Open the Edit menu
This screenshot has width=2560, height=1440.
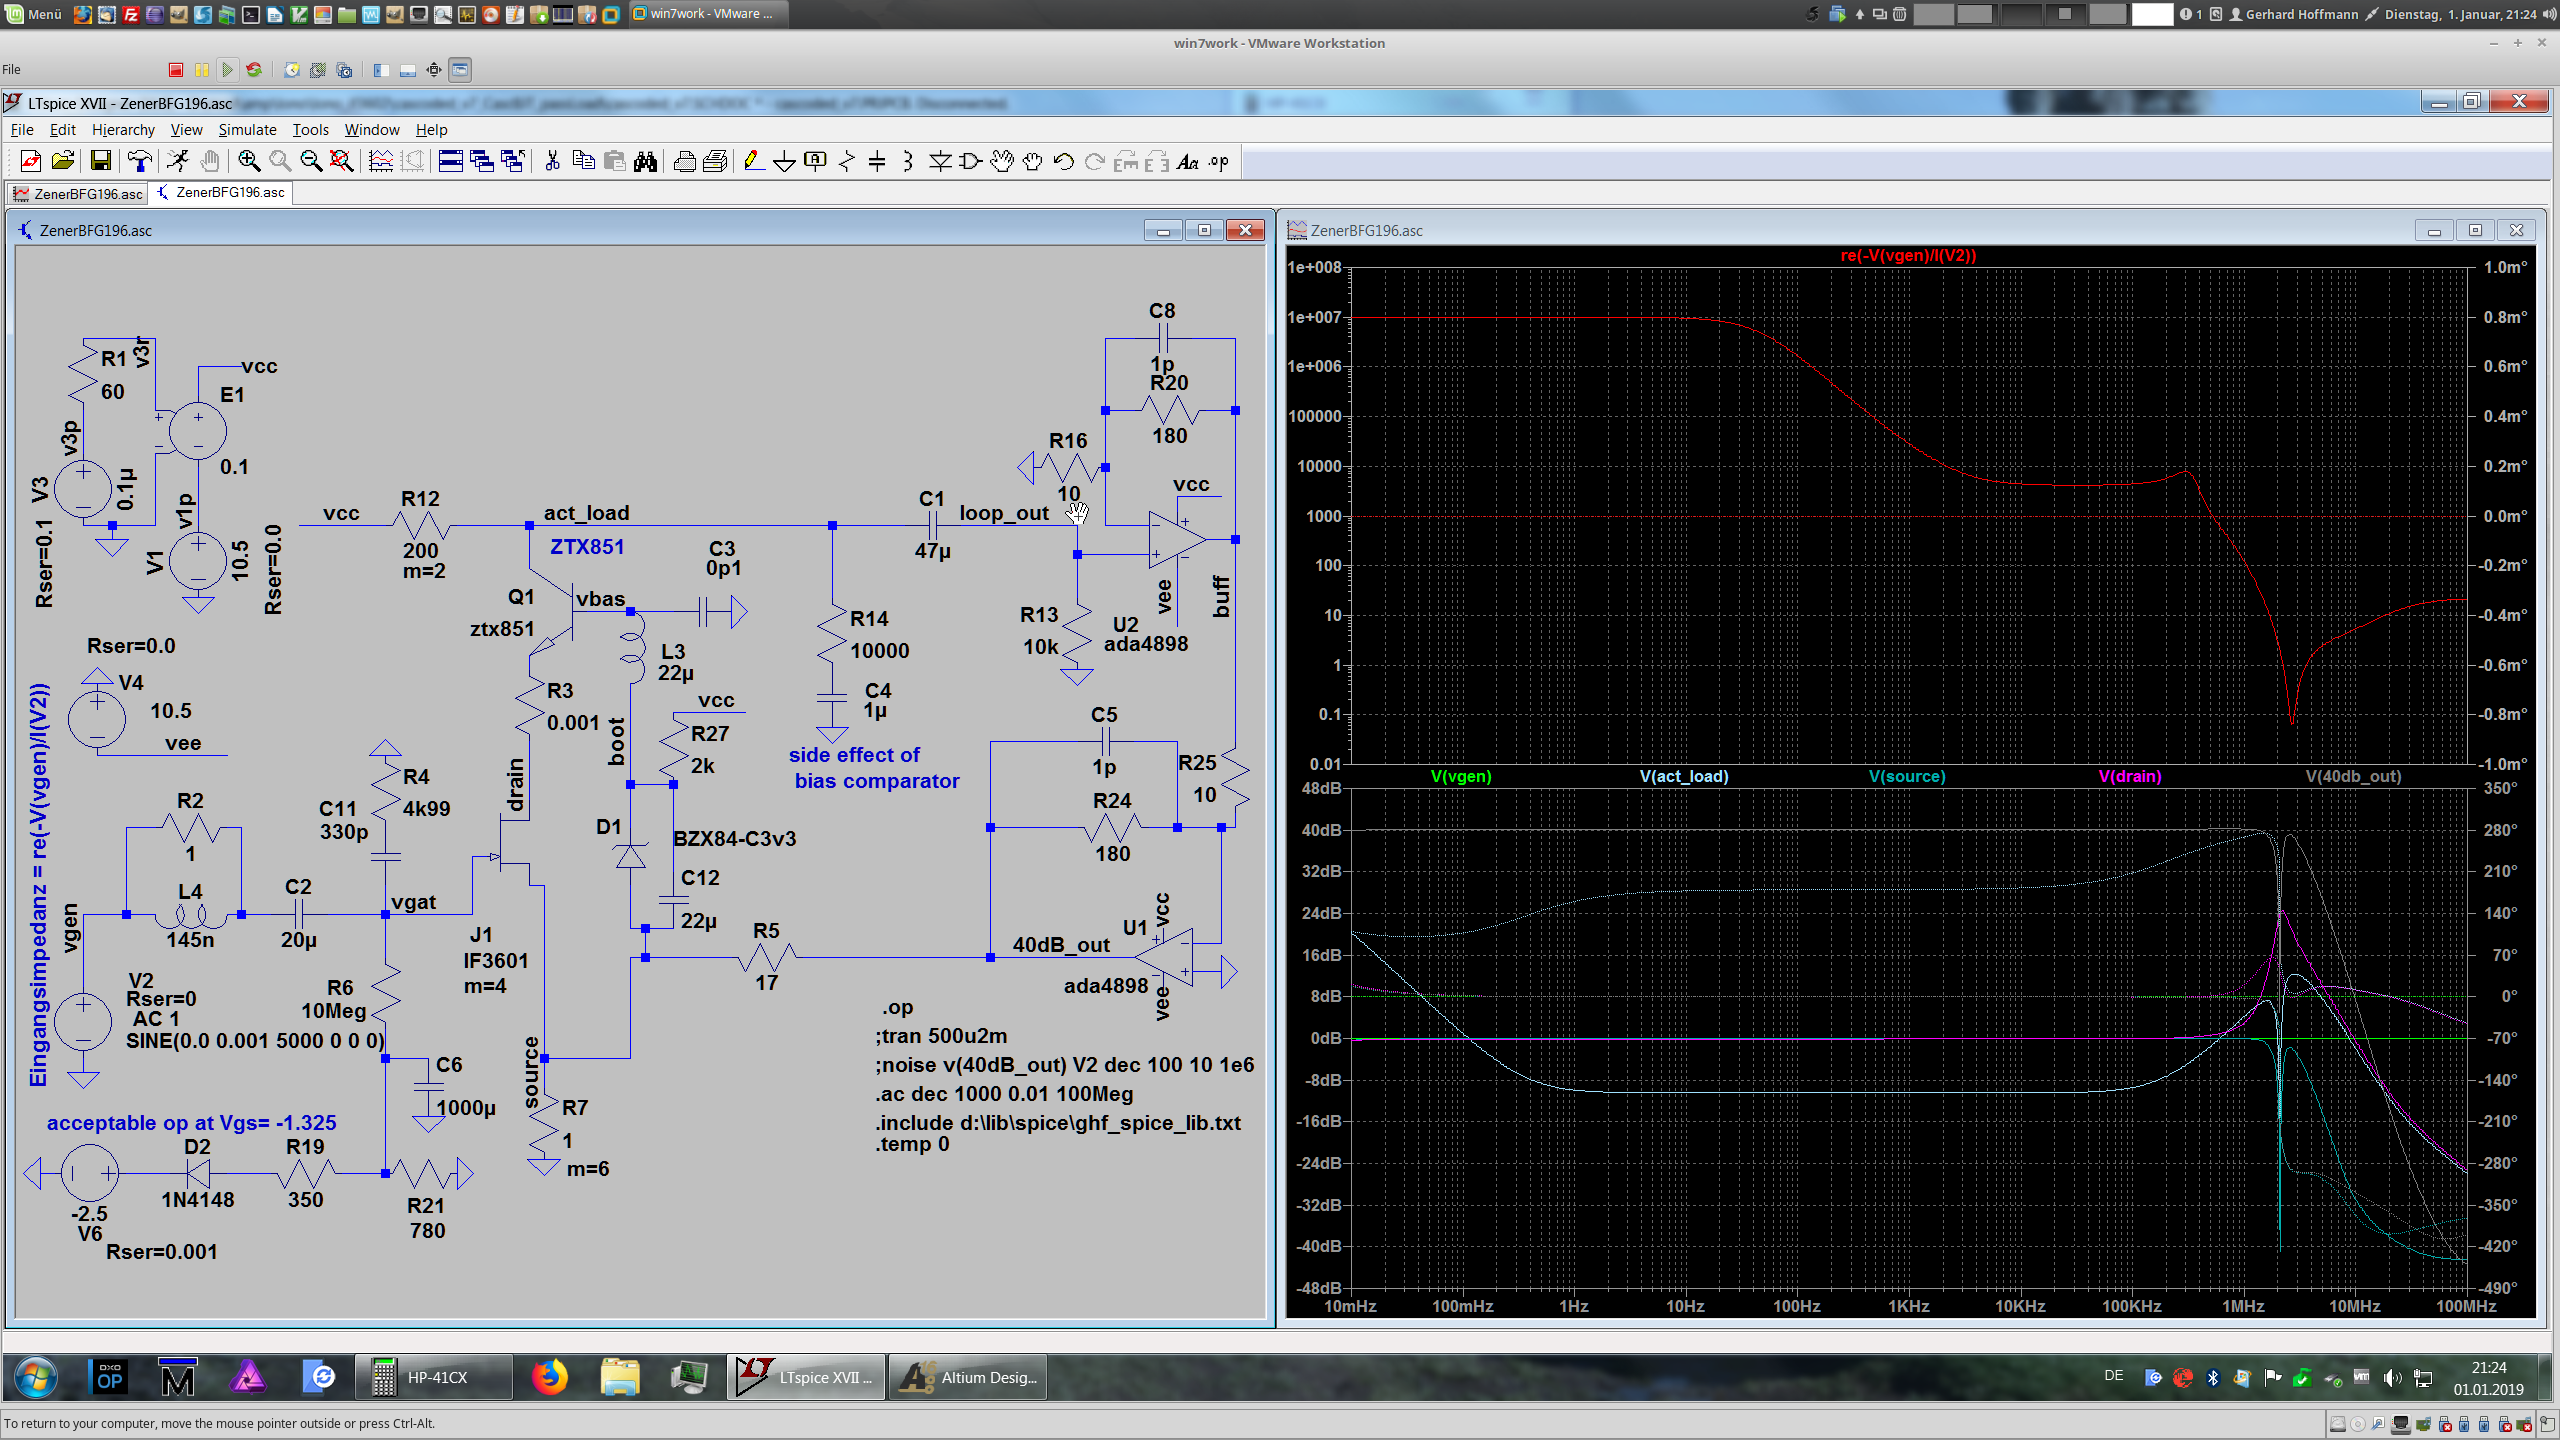(x=62, y=130)
